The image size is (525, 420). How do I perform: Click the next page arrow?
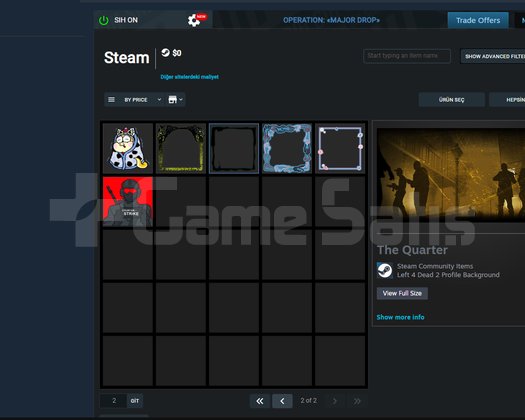[334, 401]
